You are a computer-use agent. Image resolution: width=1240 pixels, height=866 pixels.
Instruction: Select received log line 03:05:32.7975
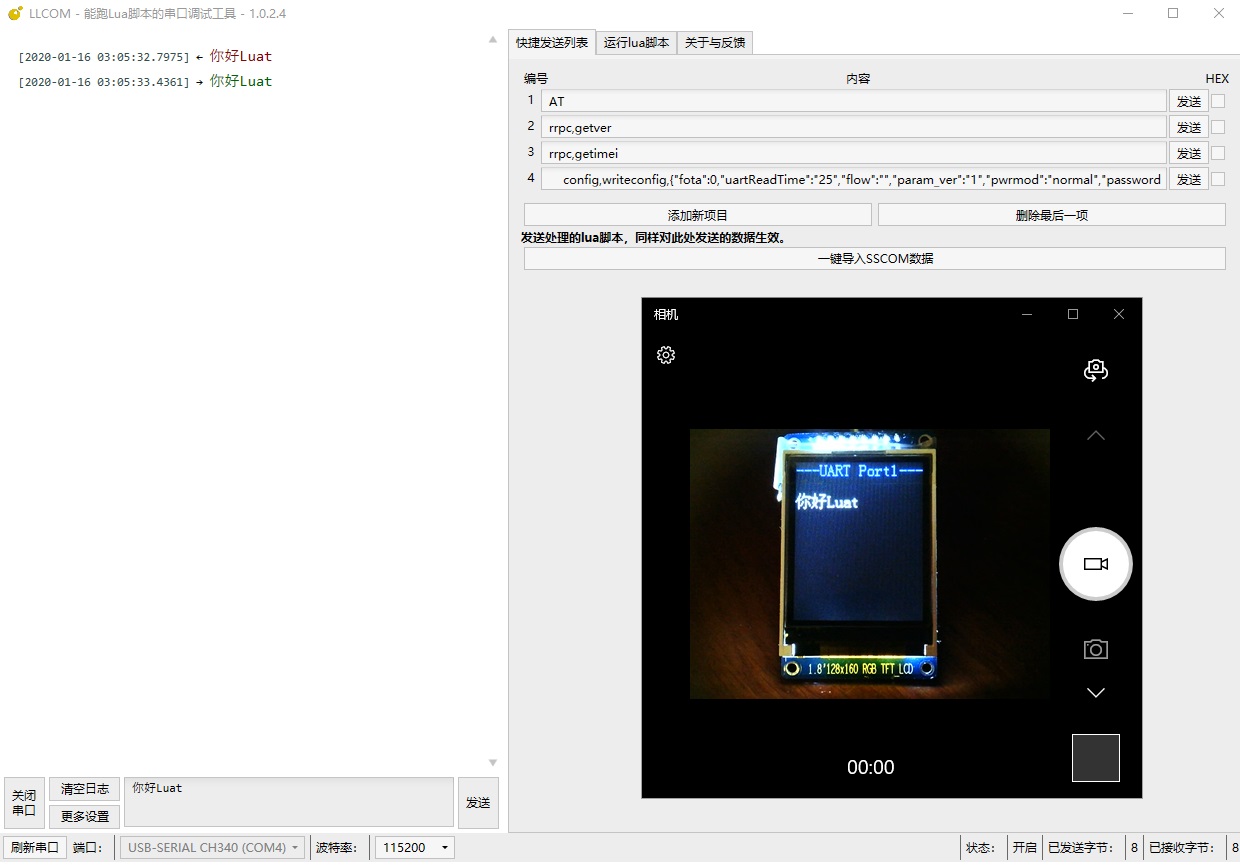(x=145, y=57)
